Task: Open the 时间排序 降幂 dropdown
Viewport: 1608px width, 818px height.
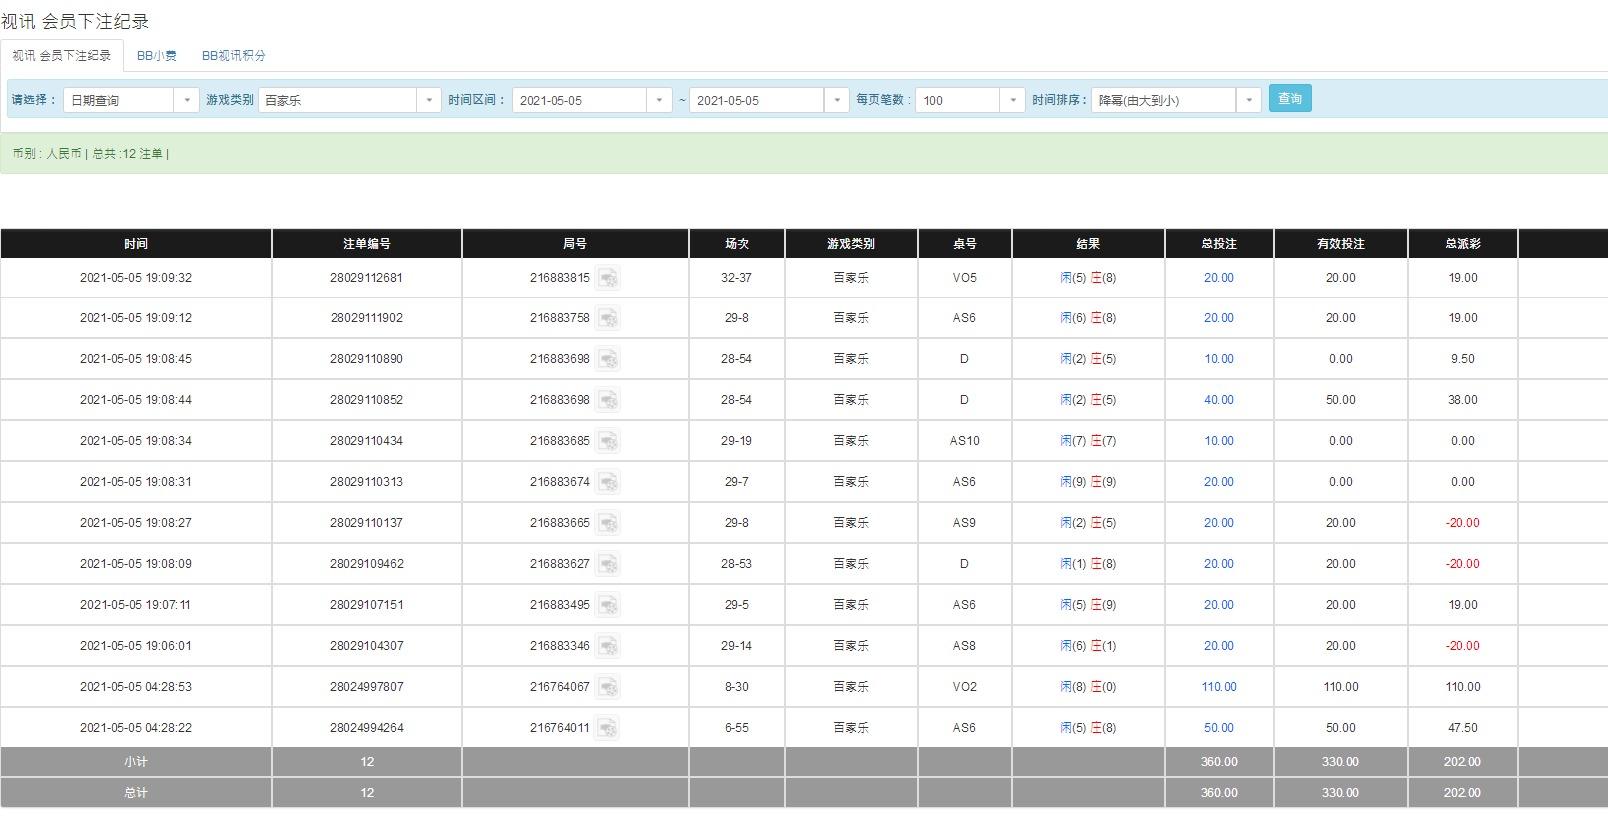Action: click(1175, 100)
